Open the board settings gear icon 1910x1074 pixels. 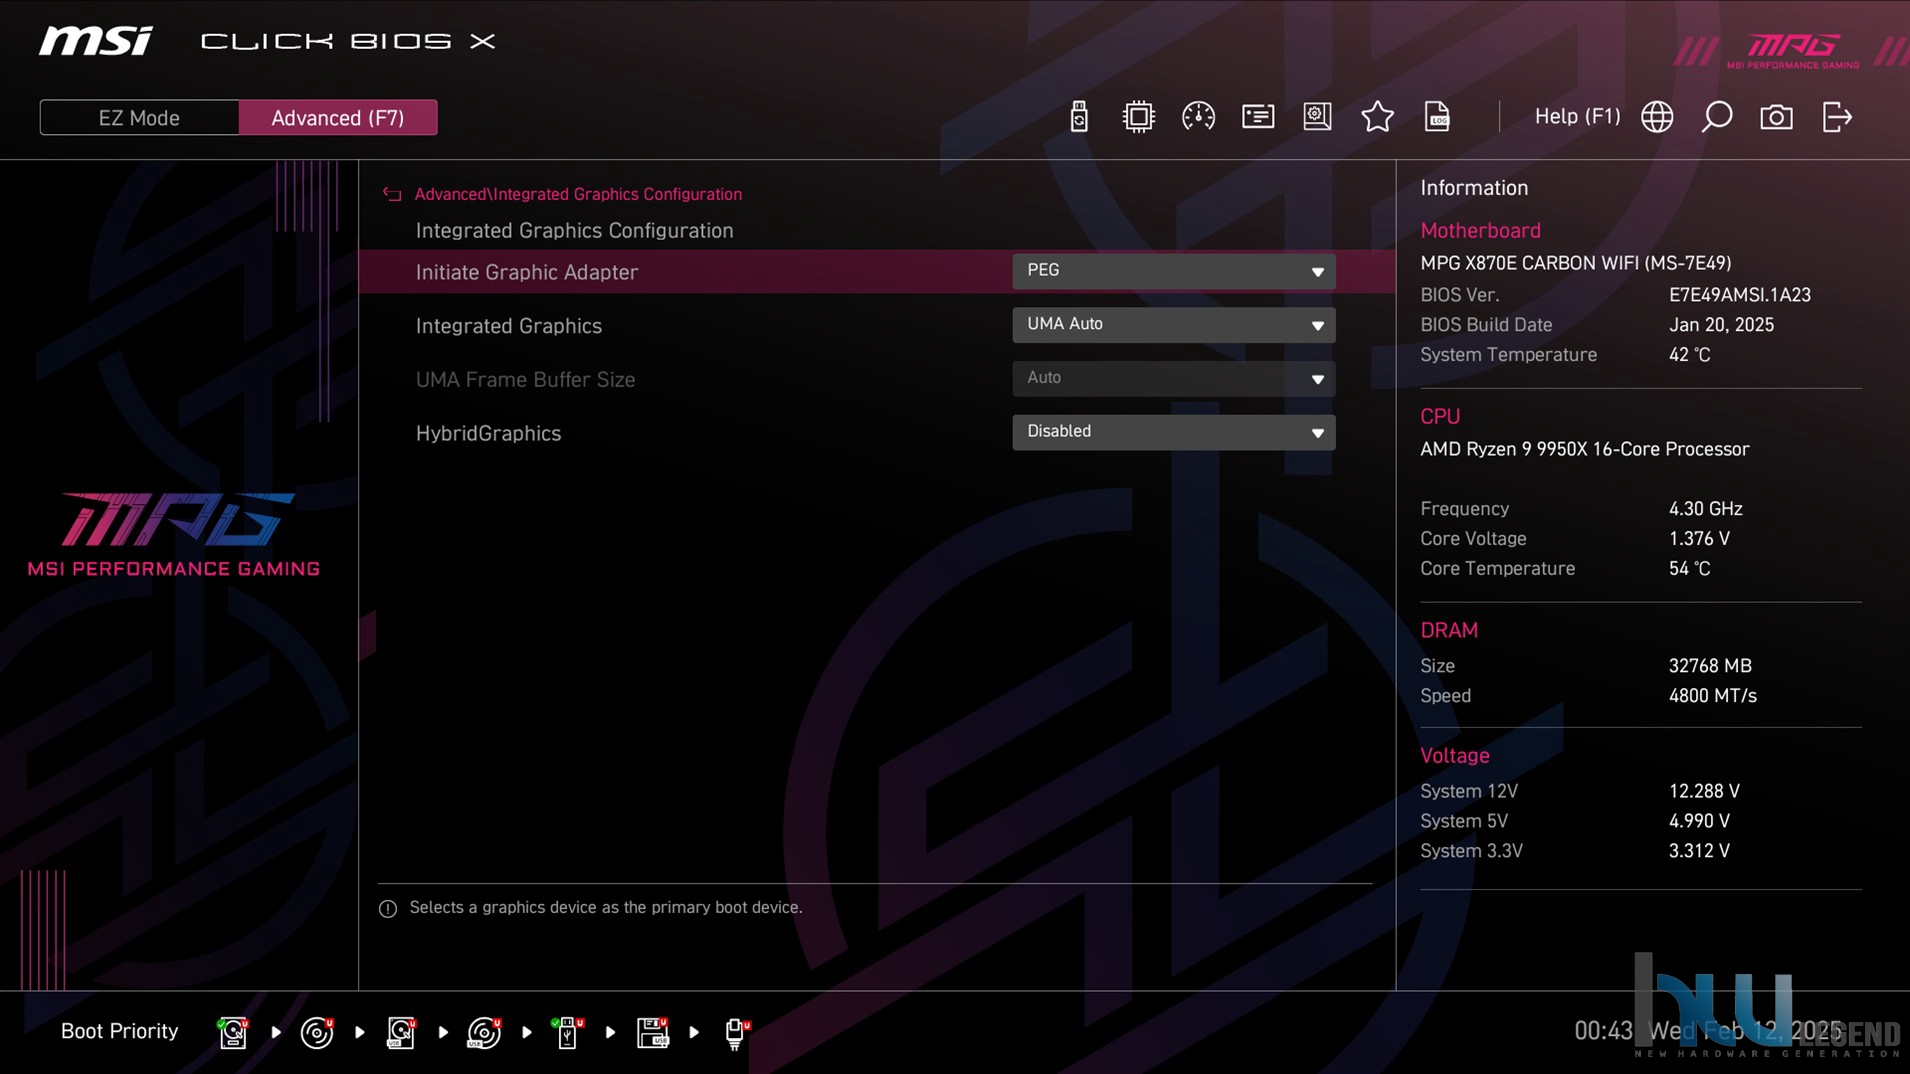[x=1317, y=117]
